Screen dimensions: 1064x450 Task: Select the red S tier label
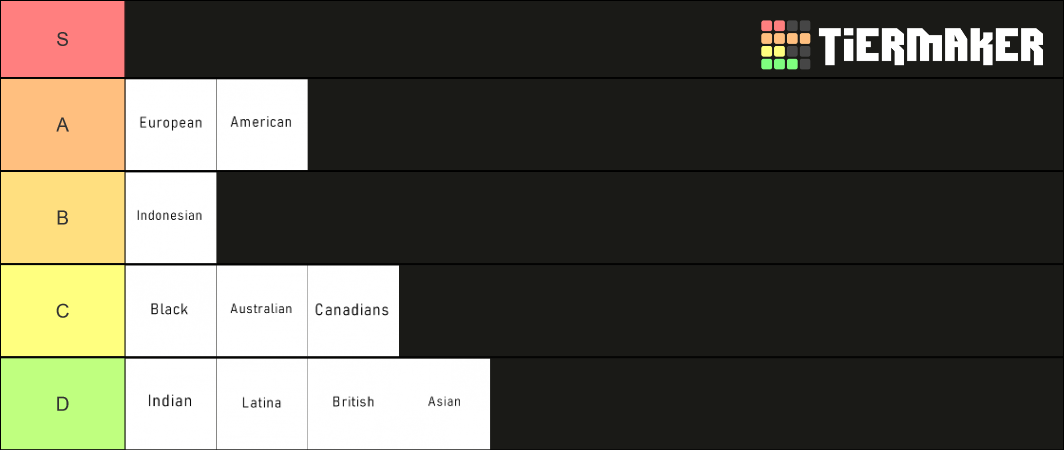62,39
